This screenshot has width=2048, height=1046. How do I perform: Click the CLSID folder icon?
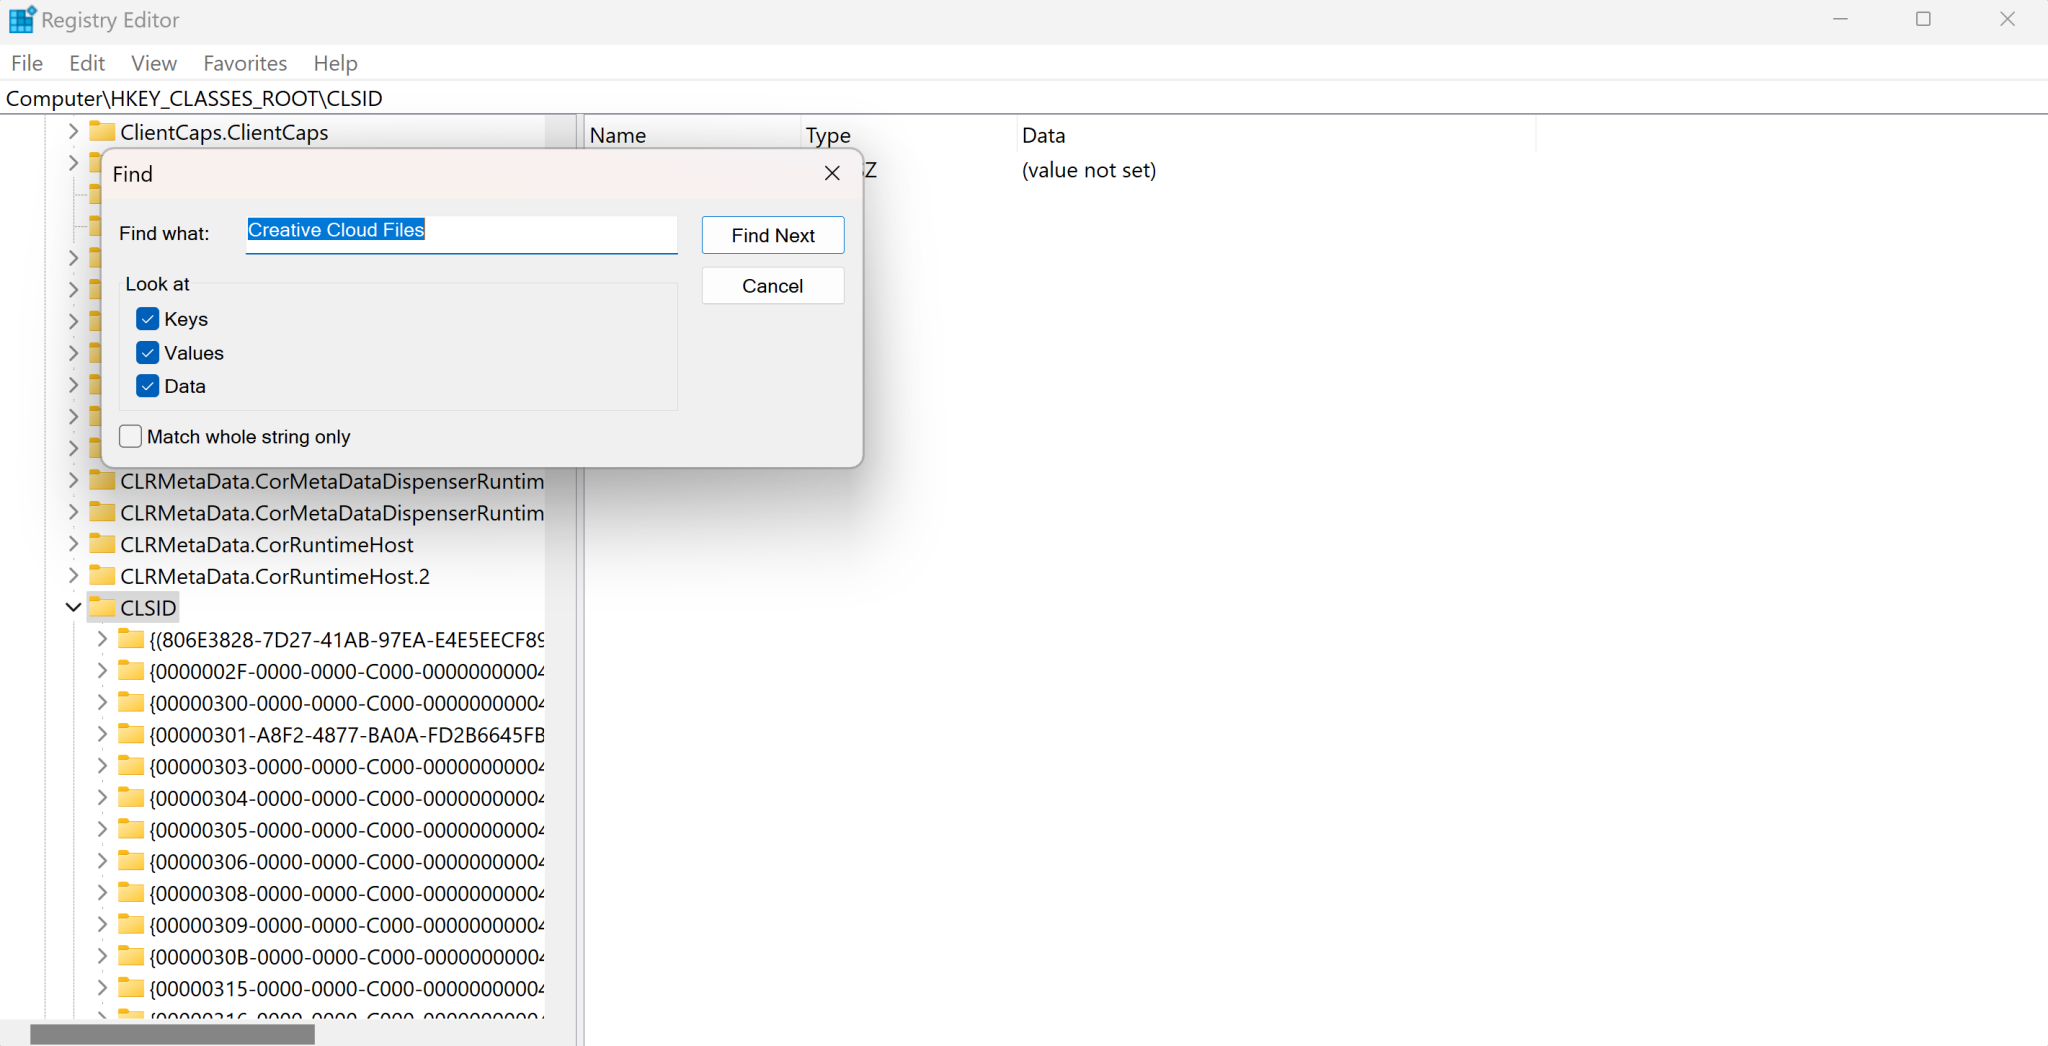pyautogui.click(x=102, y=608)
